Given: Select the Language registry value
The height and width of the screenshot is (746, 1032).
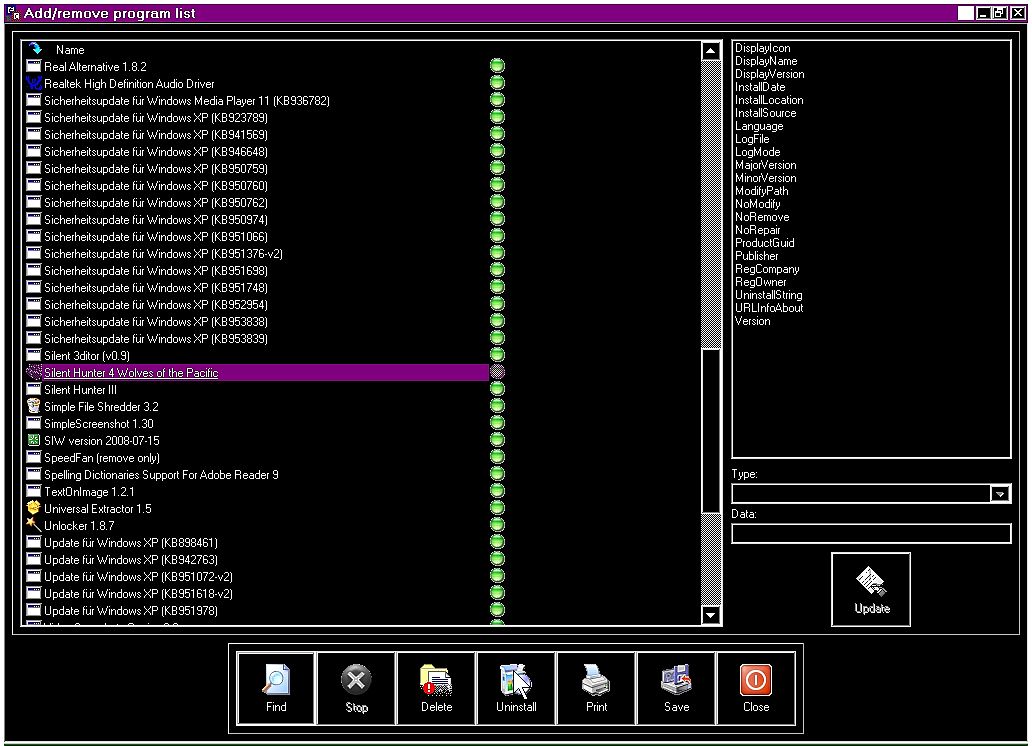Looking at the screenshot, I should point(759,126).
